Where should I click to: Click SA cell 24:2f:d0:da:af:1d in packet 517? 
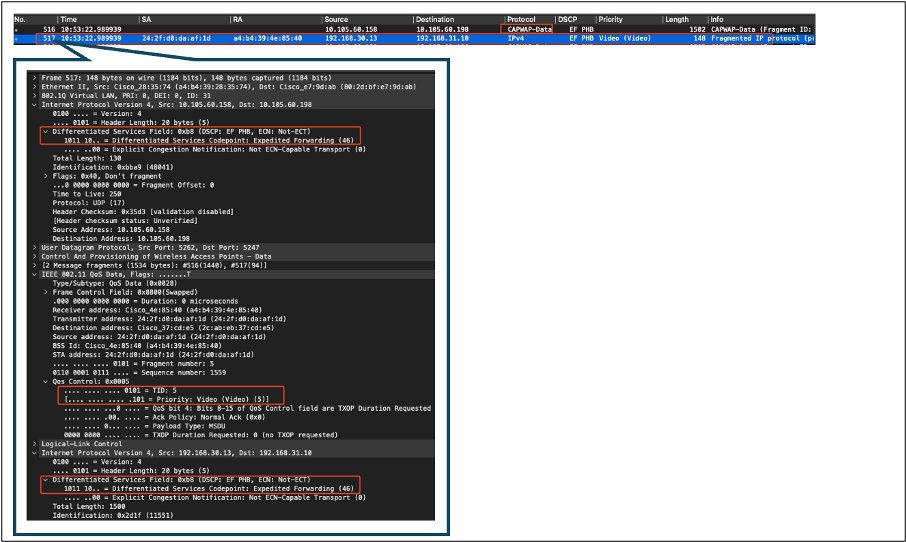point(176,38)
